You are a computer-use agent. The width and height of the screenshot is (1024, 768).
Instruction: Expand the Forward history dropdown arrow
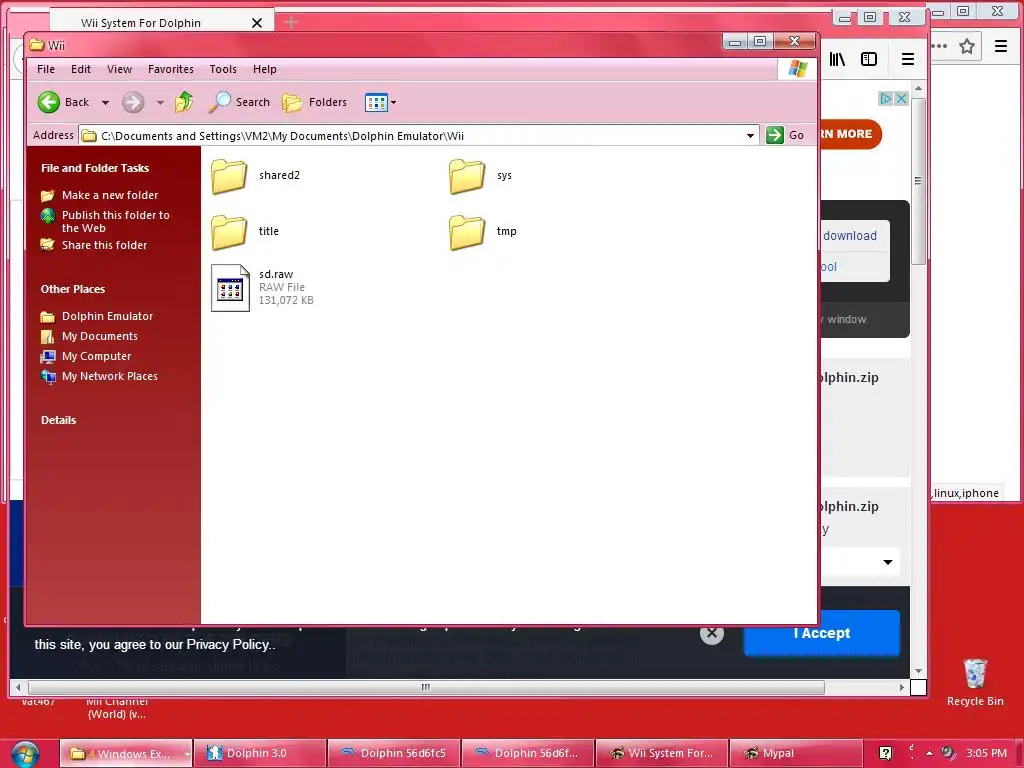pos(160,103)
